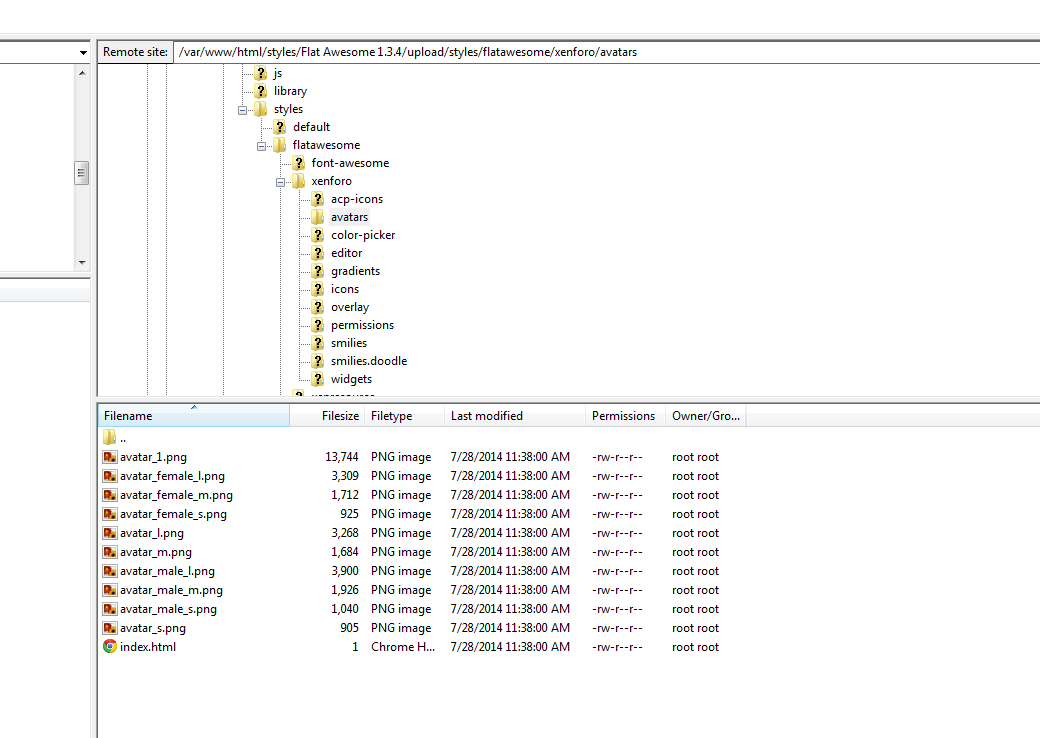The width and height of the screenshot is (1040, 738).
Task: Select the color-picker folder in tree
Action: coord(363,235)
